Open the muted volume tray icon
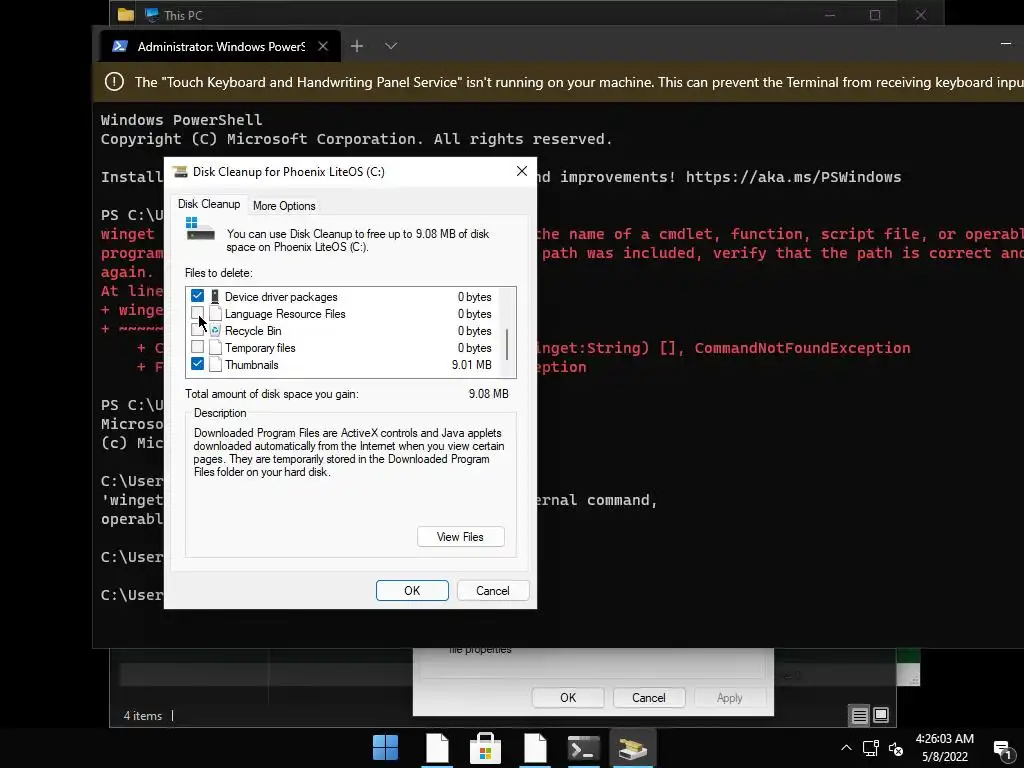The height and width of the screenshot is (768, 1024). click(896, 748)
